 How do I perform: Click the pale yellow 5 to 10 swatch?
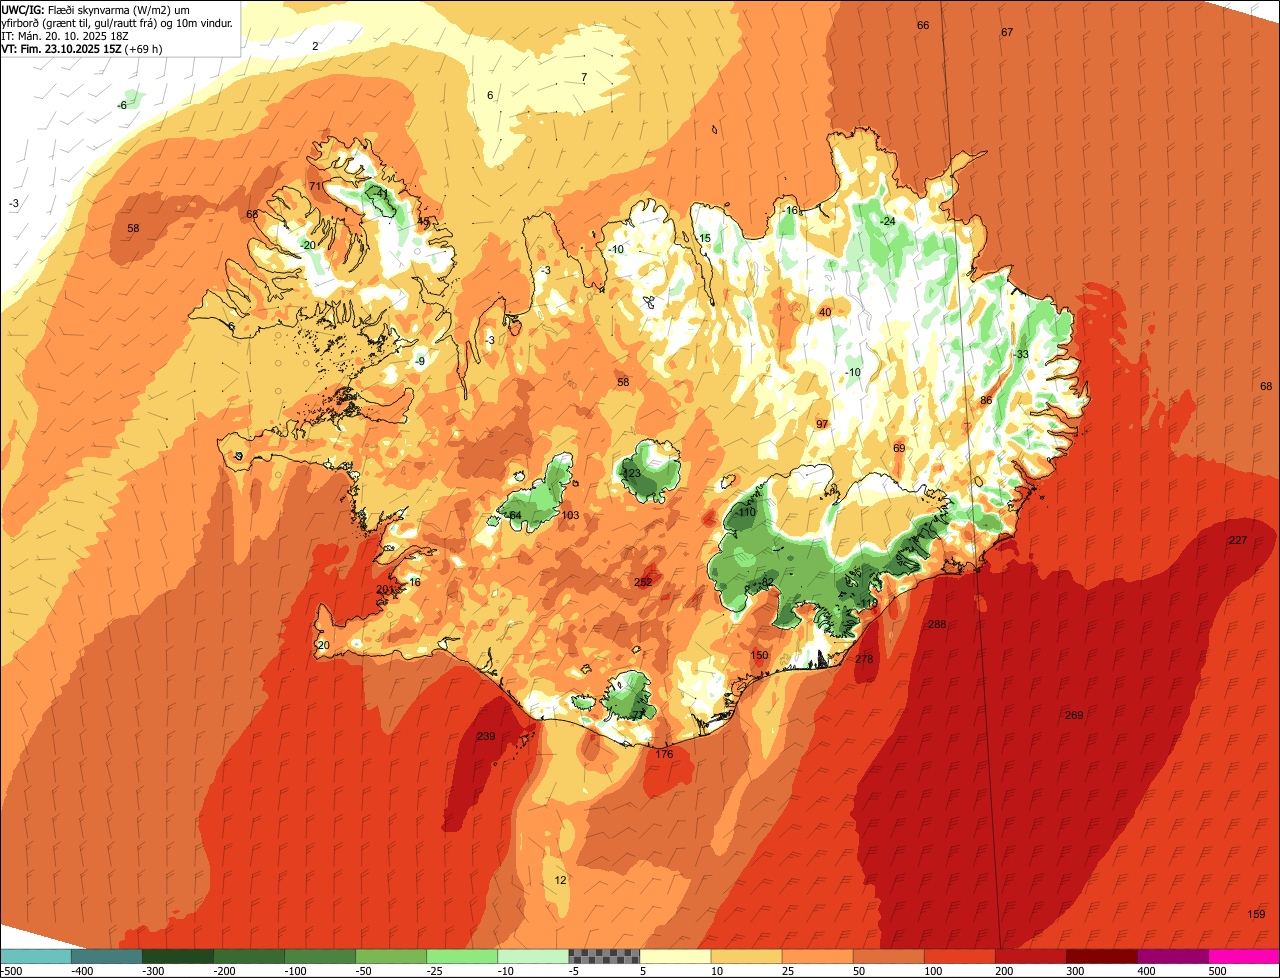(675, 957)
